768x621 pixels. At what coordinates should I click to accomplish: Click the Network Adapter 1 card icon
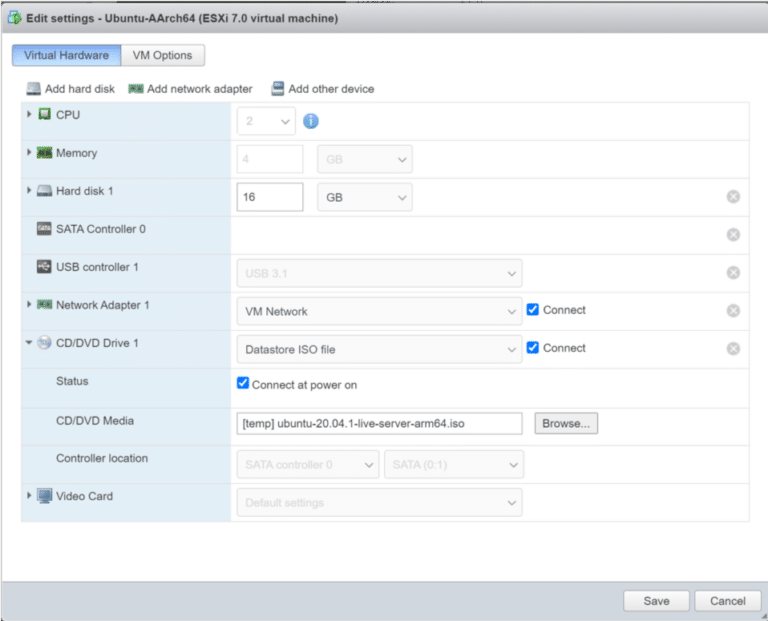45,305
